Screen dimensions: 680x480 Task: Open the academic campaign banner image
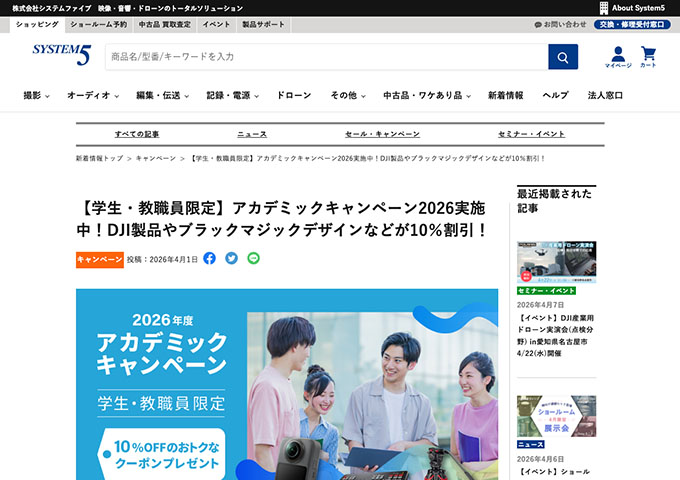(287, 384)
